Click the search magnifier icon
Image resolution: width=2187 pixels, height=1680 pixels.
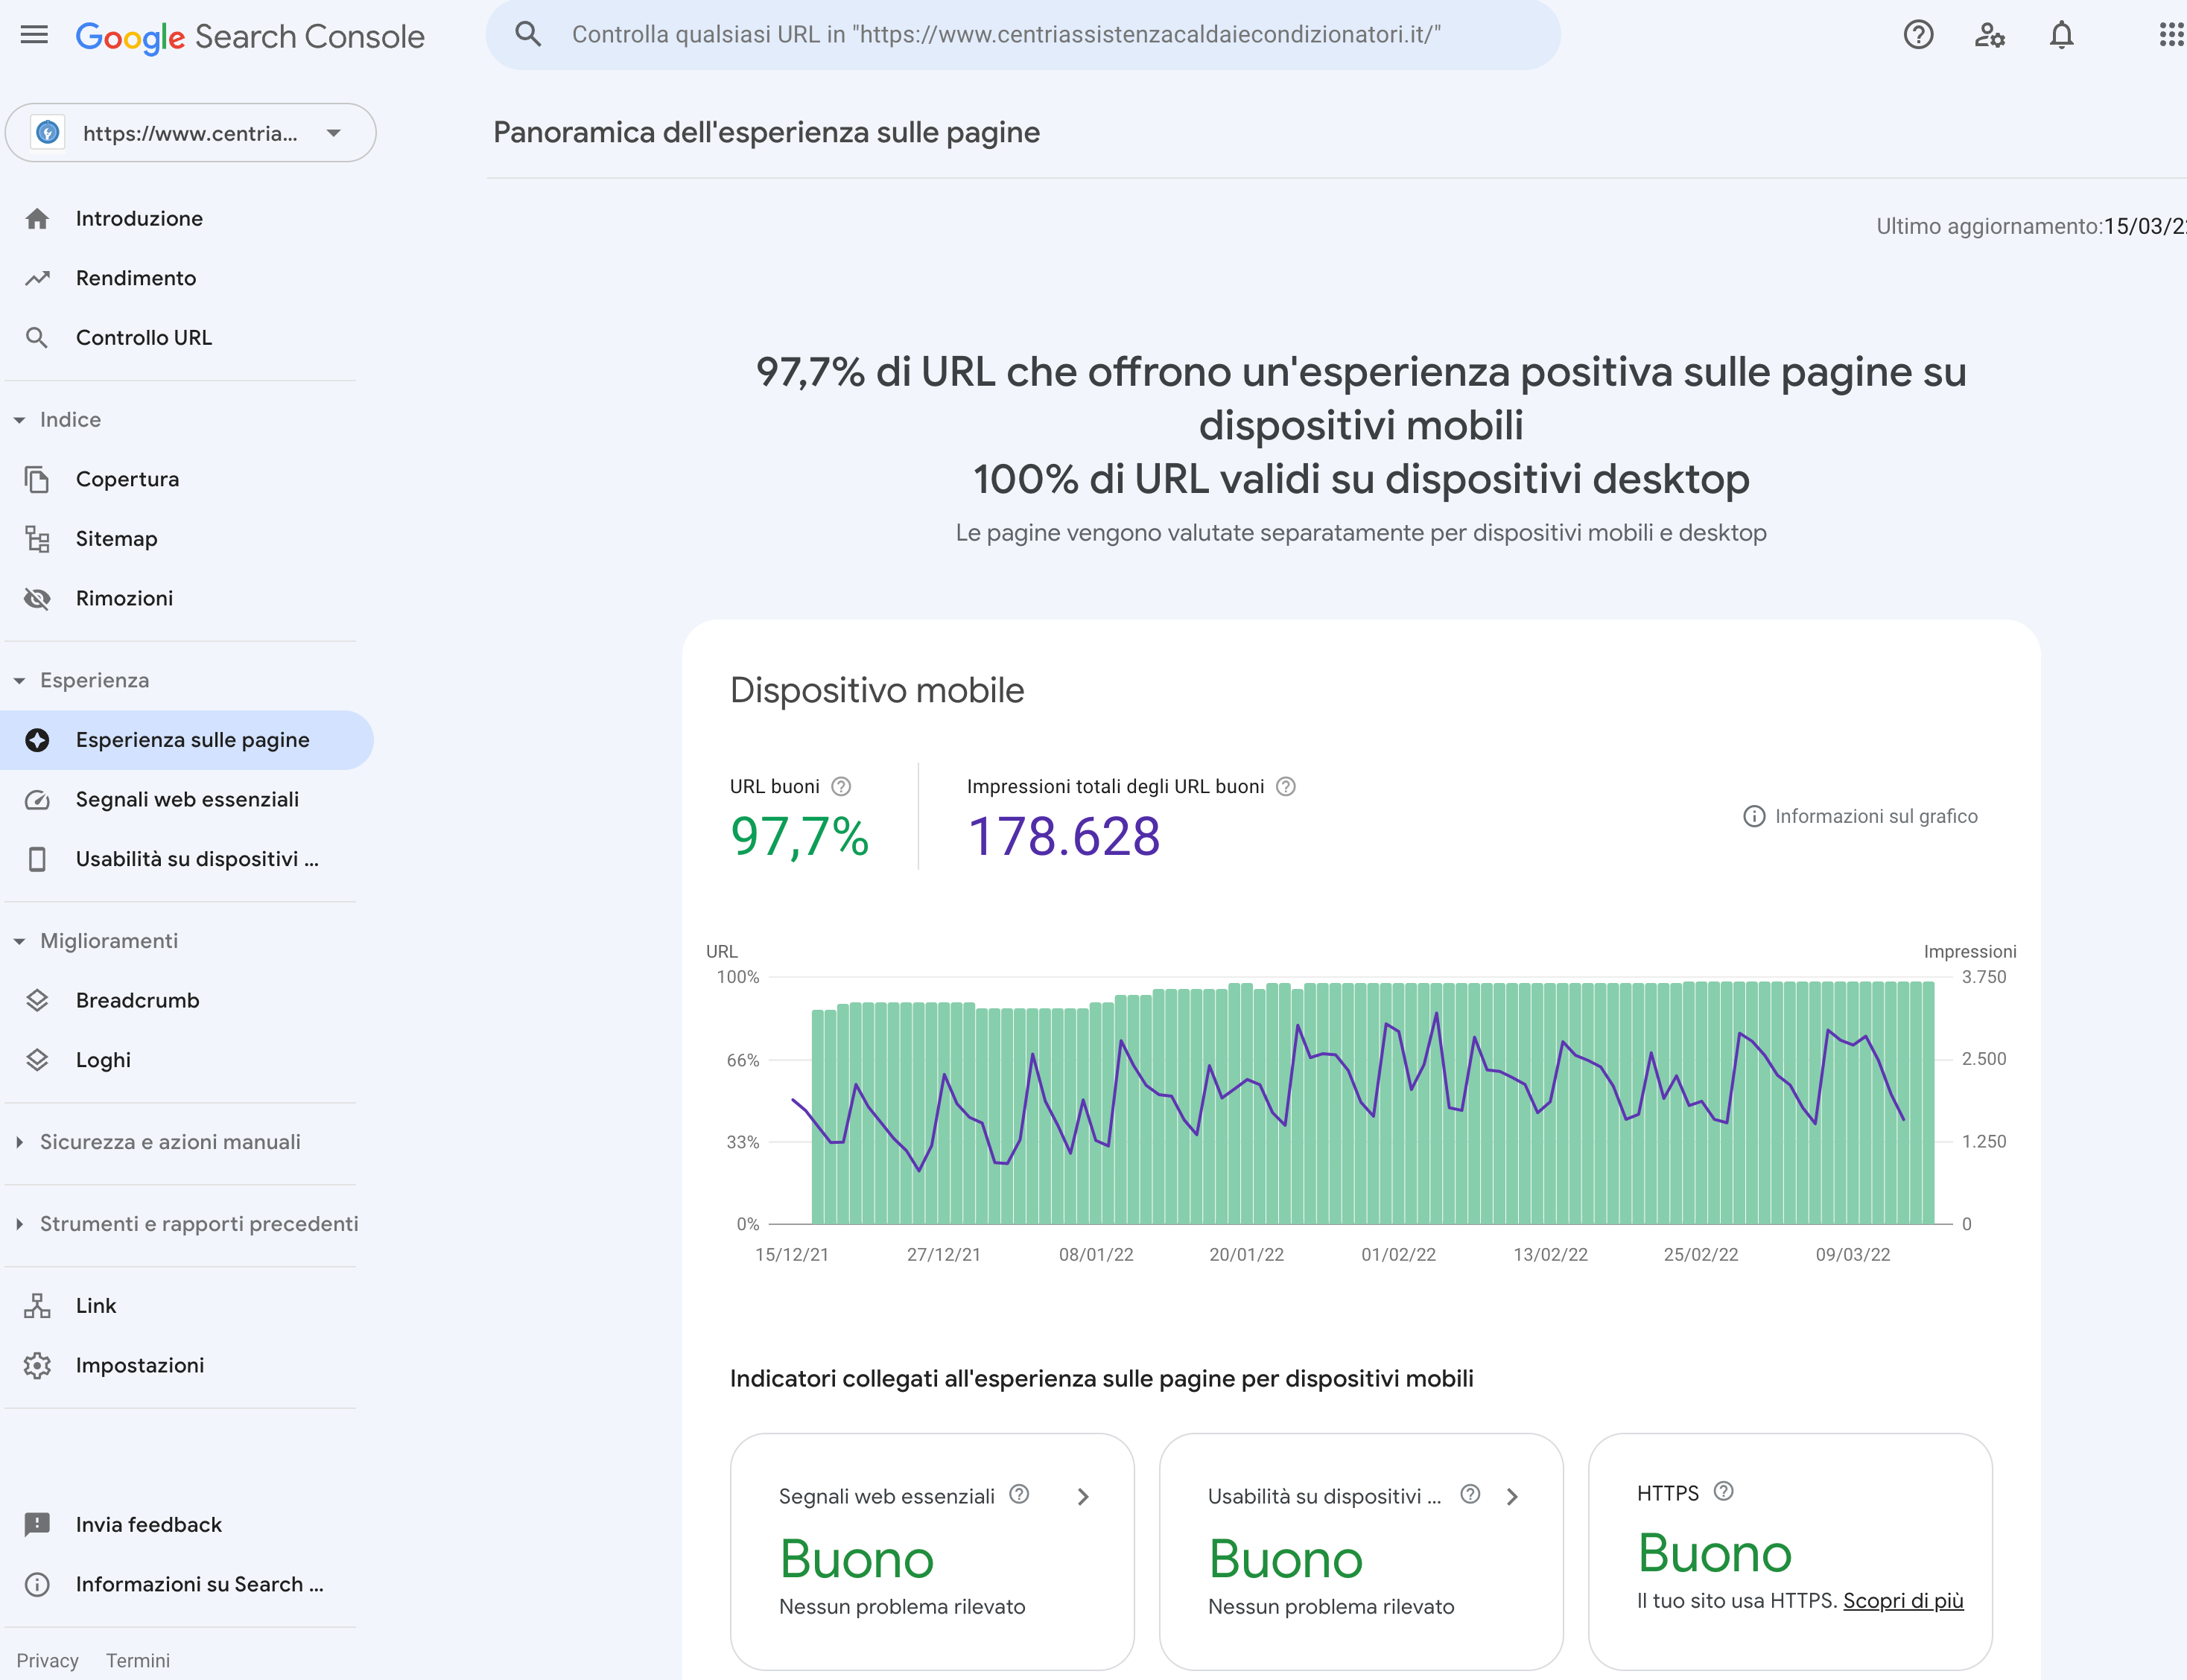[528, 35]
